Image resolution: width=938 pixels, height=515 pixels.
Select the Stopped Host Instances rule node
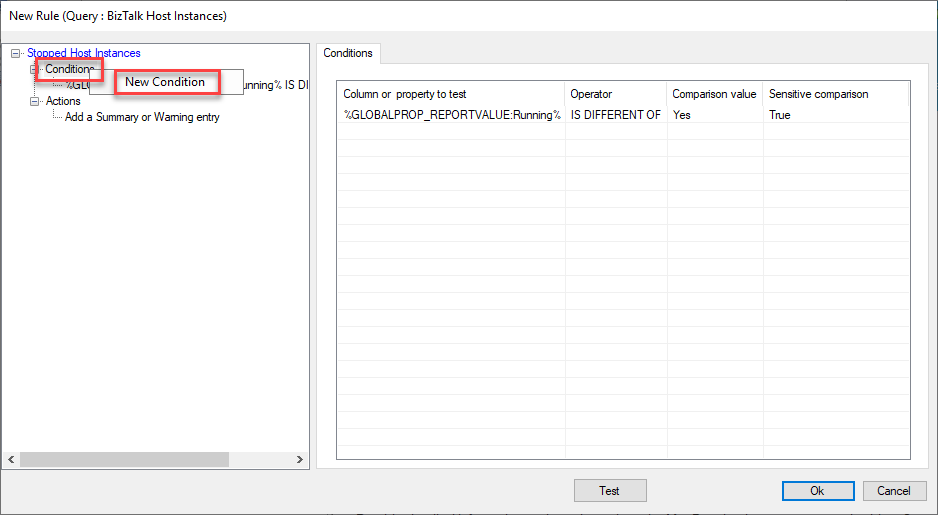(x=83, y=53)
